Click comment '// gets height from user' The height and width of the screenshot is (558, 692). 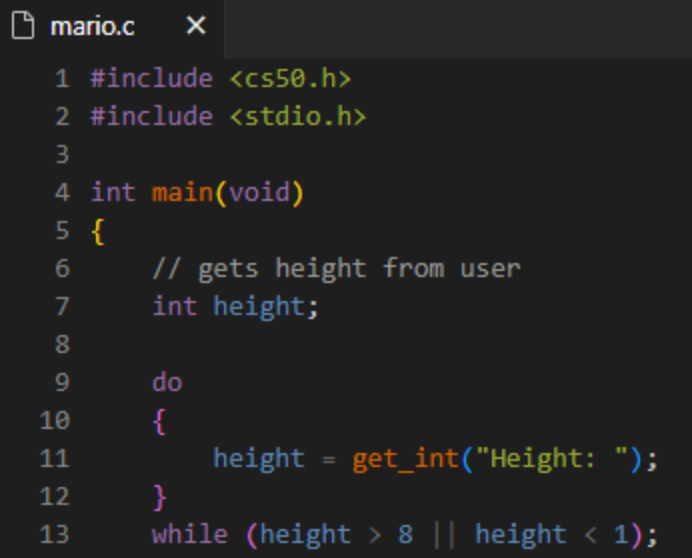point(336,268)
